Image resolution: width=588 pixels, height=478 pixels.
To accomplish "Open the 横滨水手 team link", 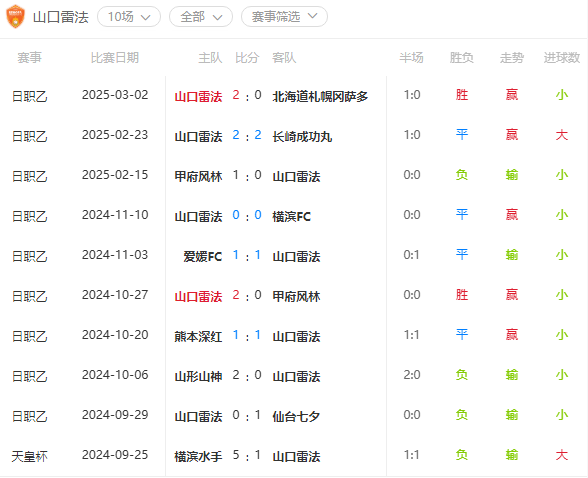I will 198,456.
